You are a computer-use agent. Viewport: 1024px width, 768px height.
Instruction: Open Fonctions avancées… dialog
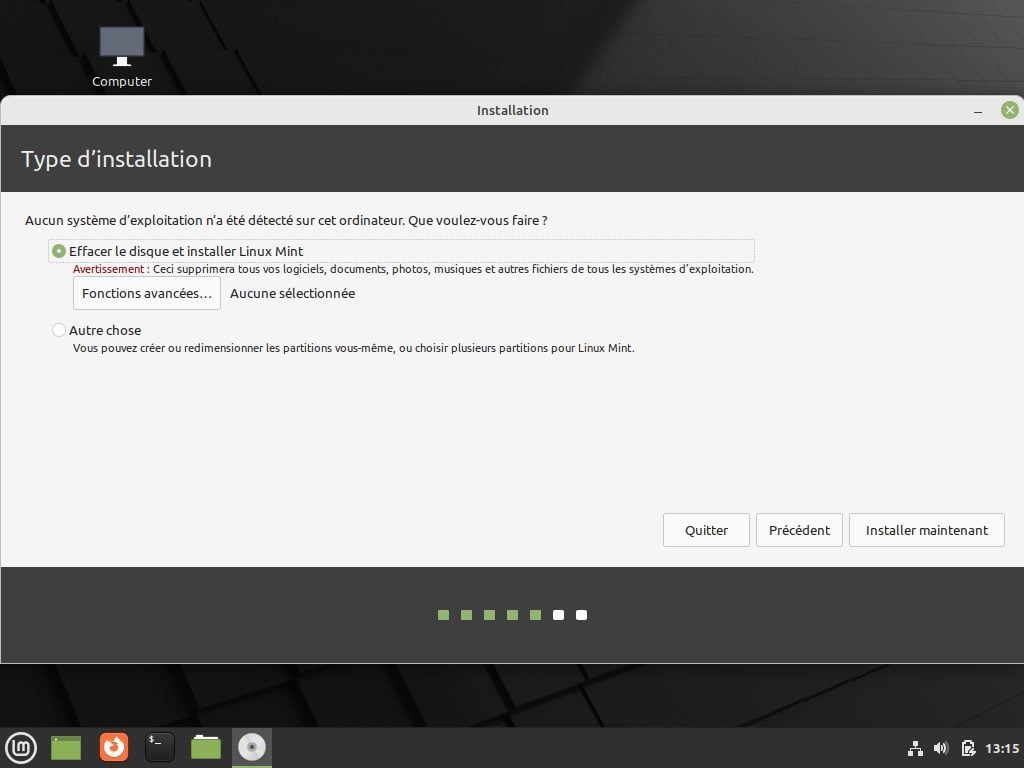tap(147, 293)
